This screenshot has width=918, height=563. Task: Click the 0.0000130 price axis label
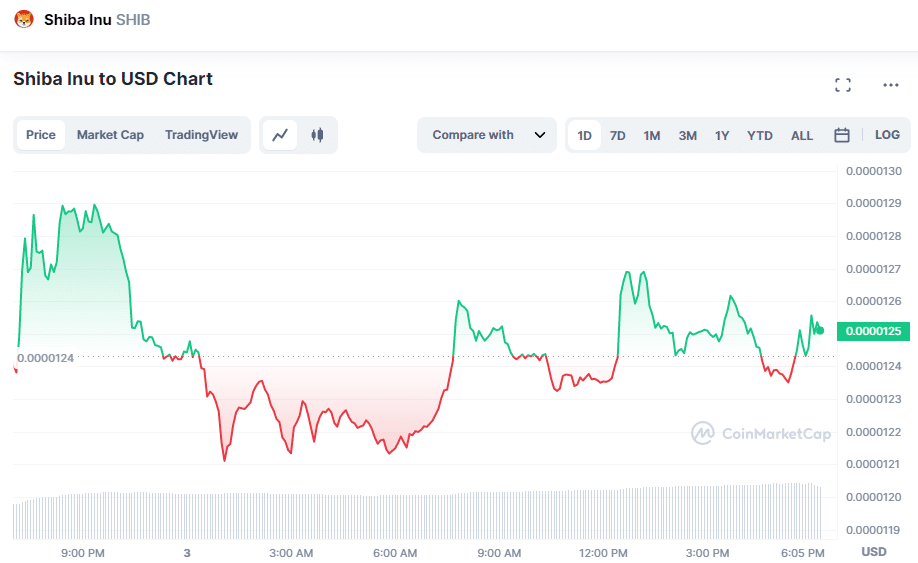click(874, 171)
